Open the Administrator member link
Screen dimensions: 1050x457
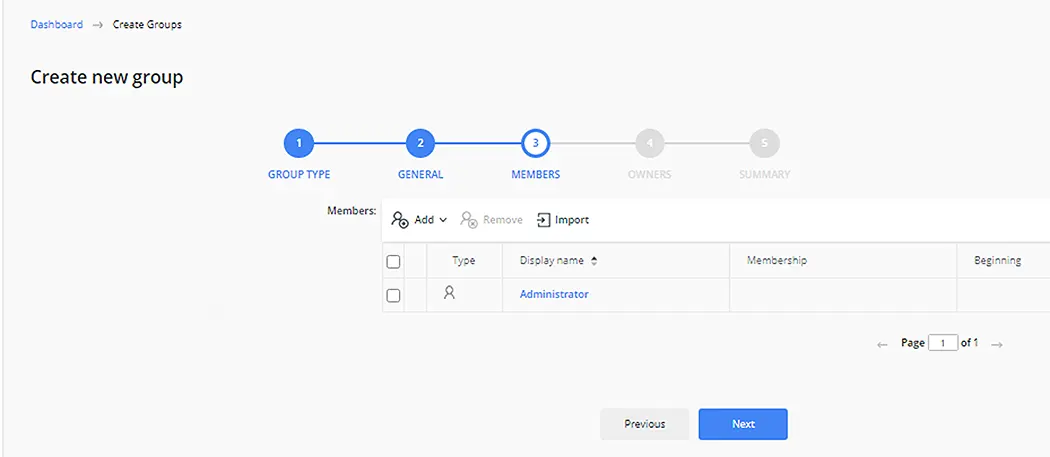tap(554, 294)
